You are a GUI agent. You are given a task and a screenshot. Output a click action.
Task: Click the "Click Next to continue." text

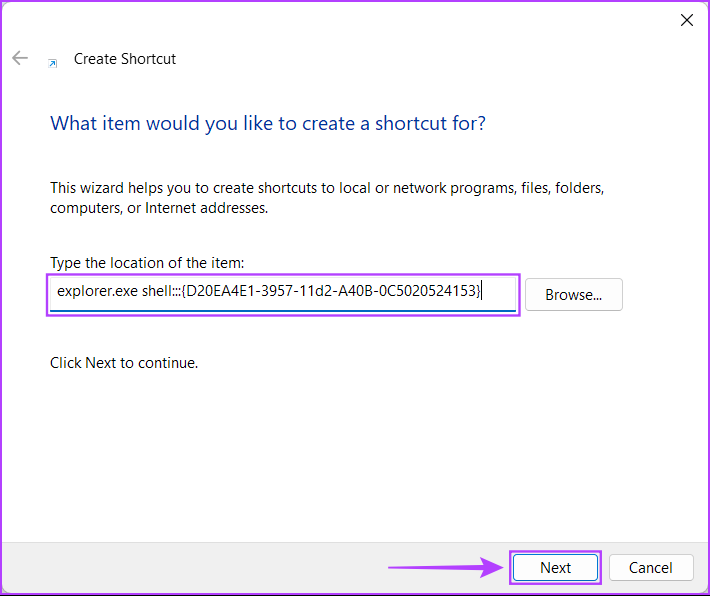(124, 363)
